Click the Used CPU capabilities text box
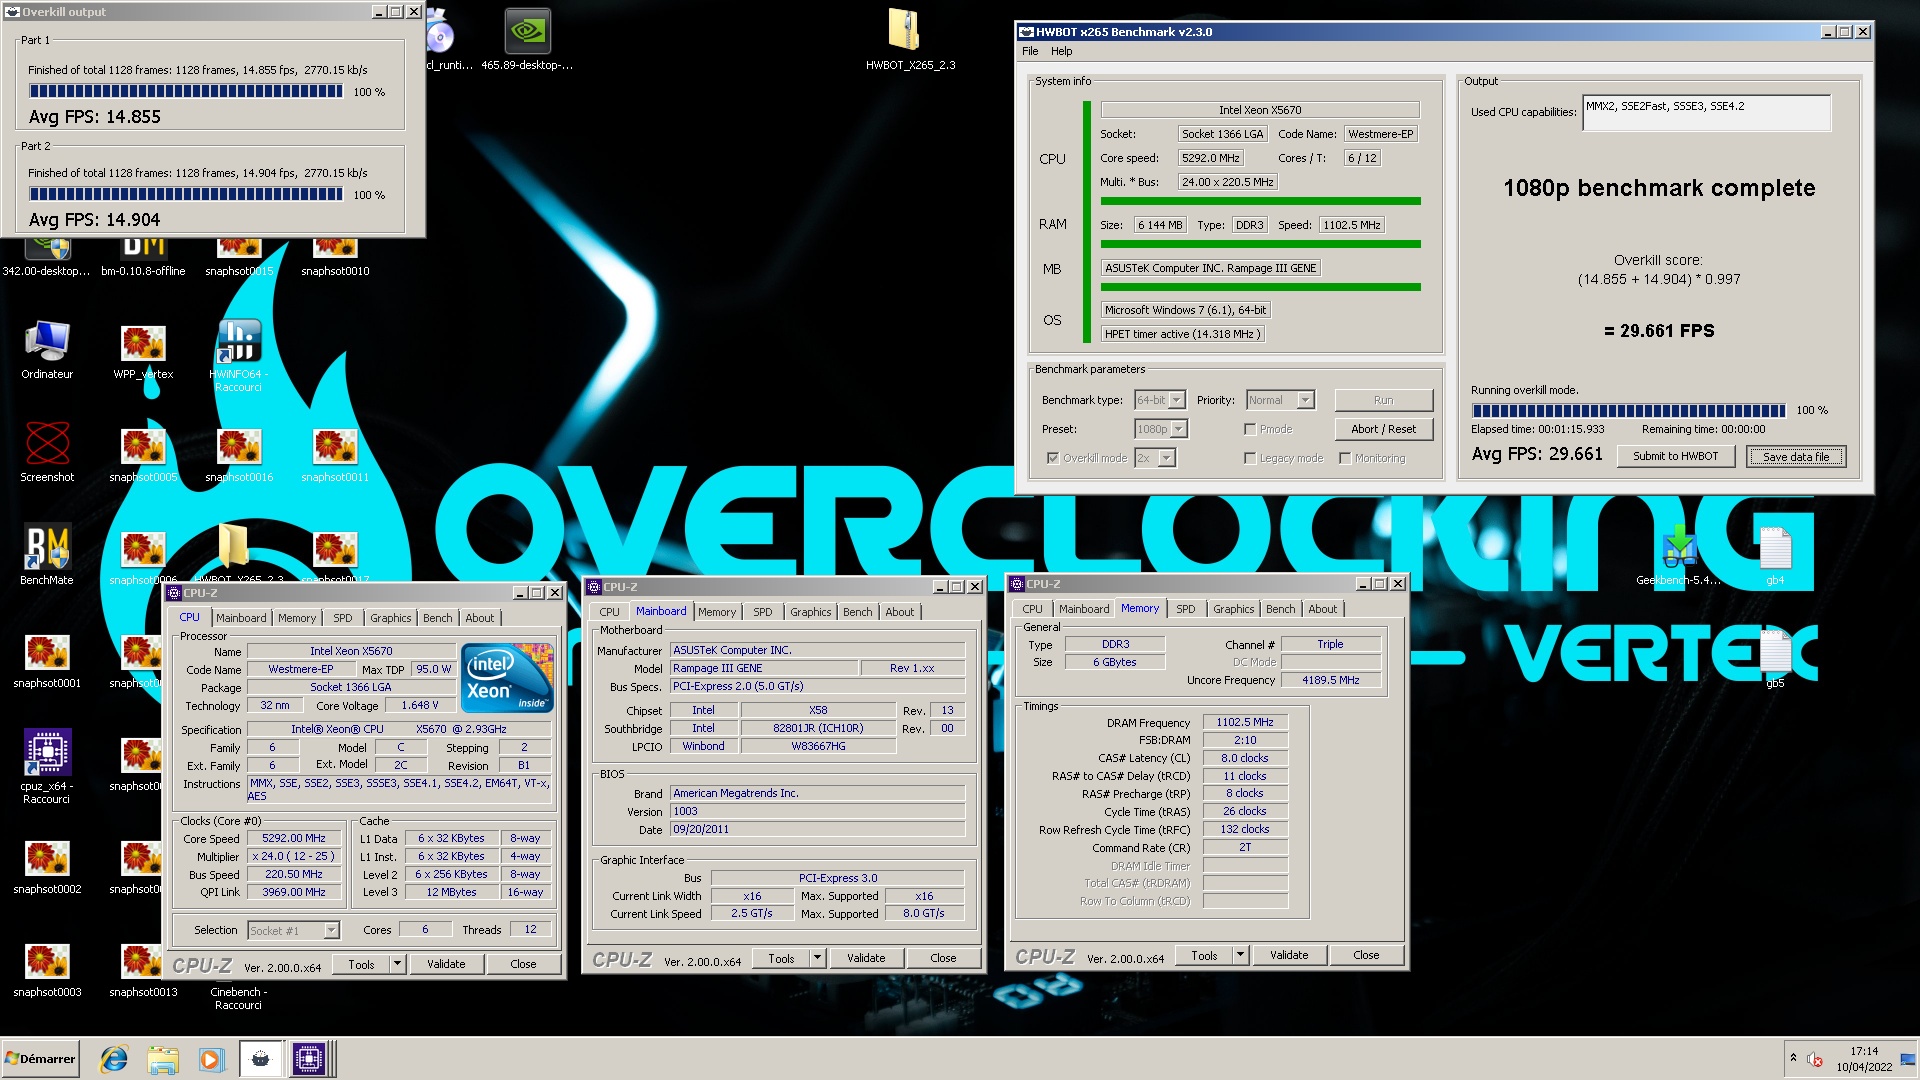Image resolution: width=1920 pixels, height=1080 pixels. pyautogui.click(x=1706, y=113)
